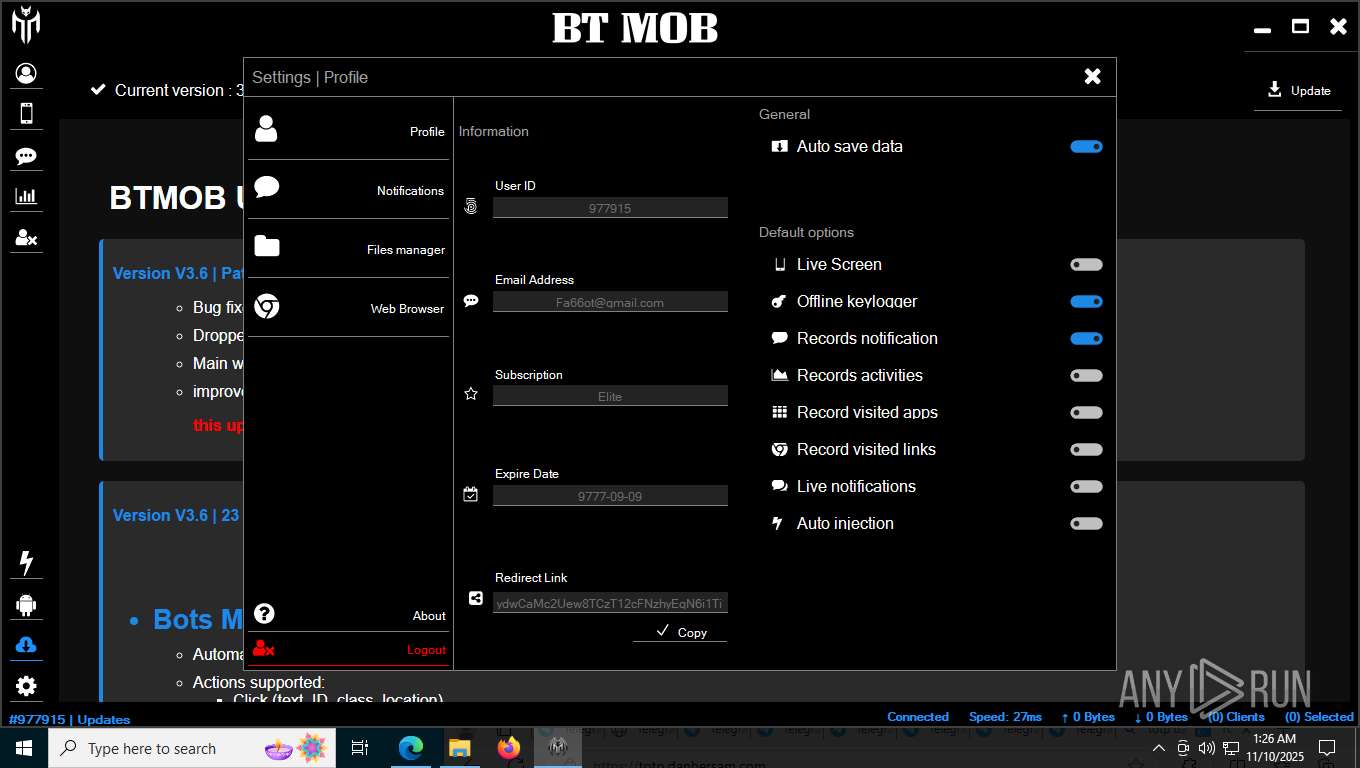Image resolution: width=1360 pixels, height=768 pixels.
Task: Click the chart icon next to Records activities
Action: 780,375
